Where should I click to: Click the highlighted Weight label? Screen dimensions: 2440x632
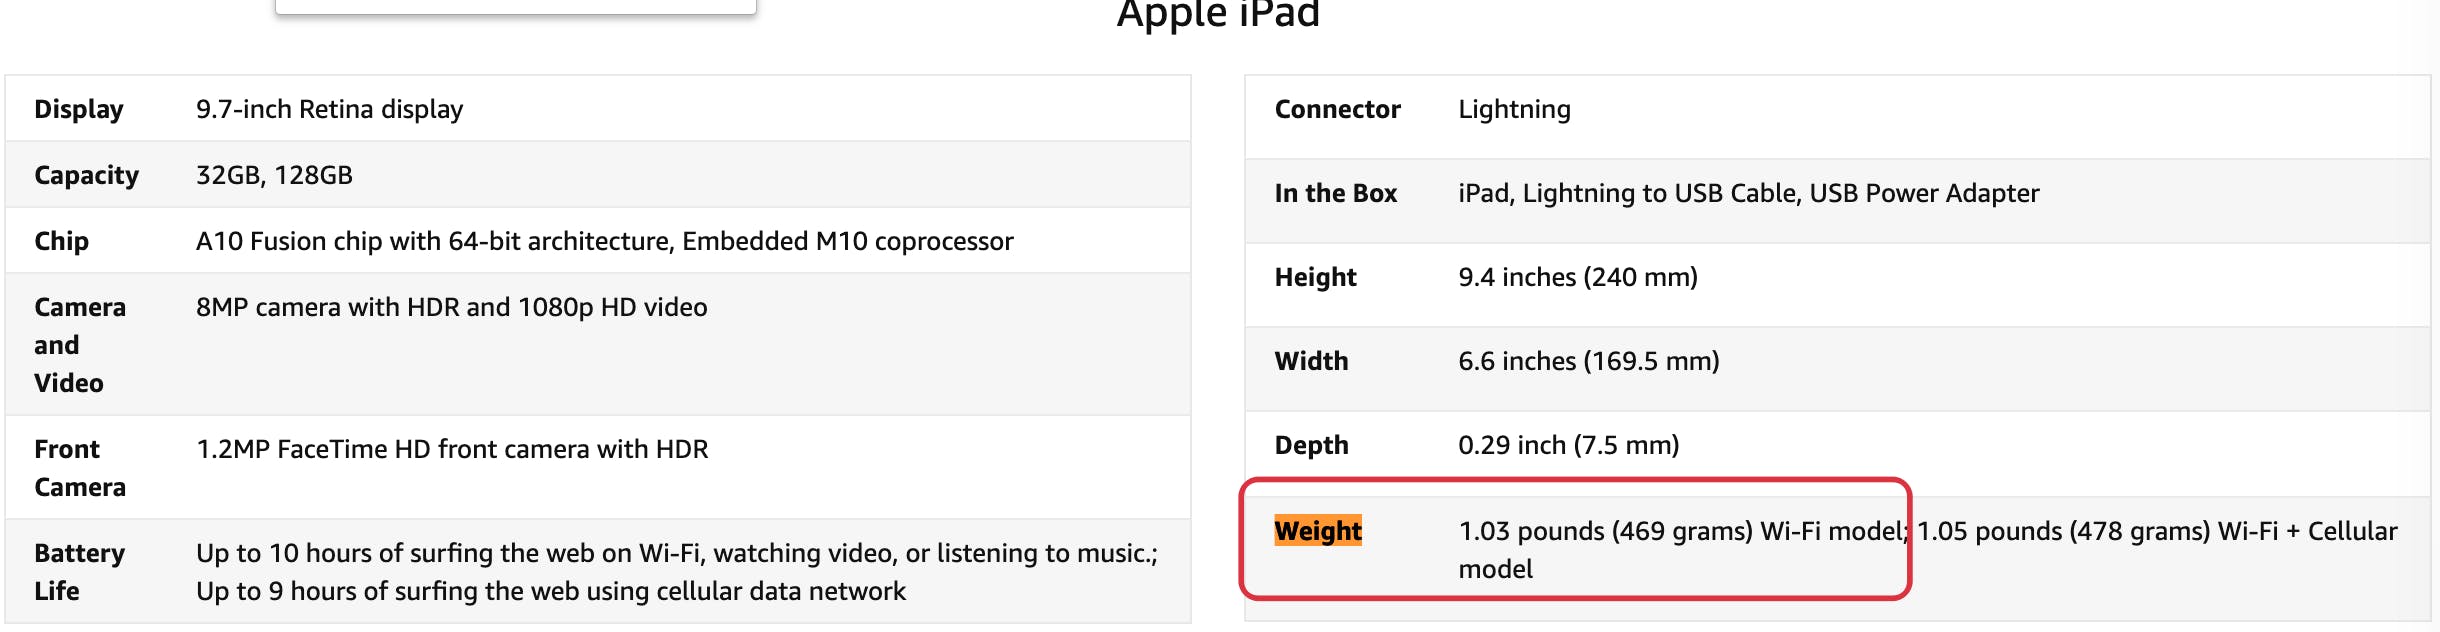pos(1318,531)
